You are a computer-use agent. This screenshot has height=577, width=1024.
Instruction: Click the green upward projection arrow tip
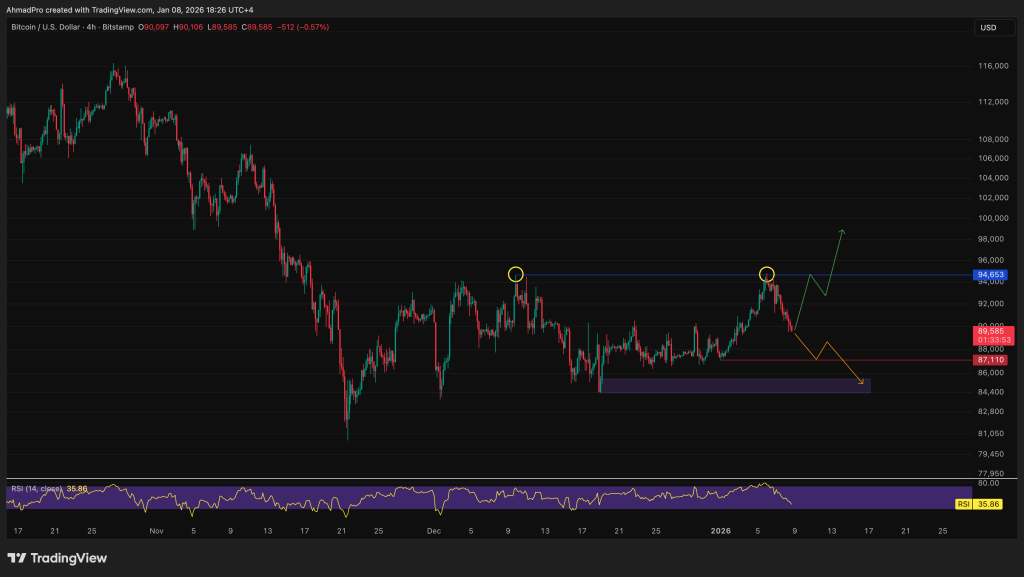(842, 232)
